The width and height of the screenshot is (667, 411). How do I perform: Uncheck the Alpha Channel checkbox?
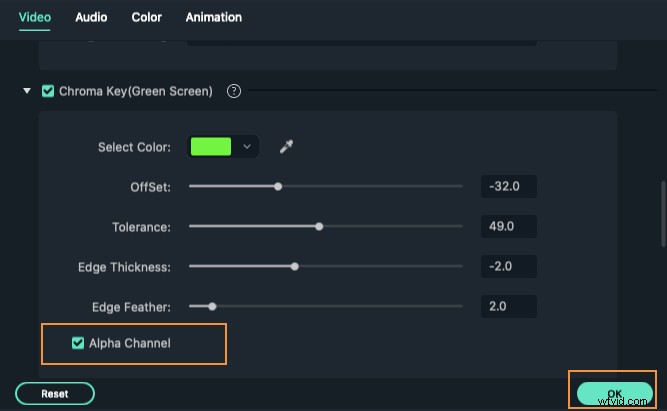tap(78, 343)
